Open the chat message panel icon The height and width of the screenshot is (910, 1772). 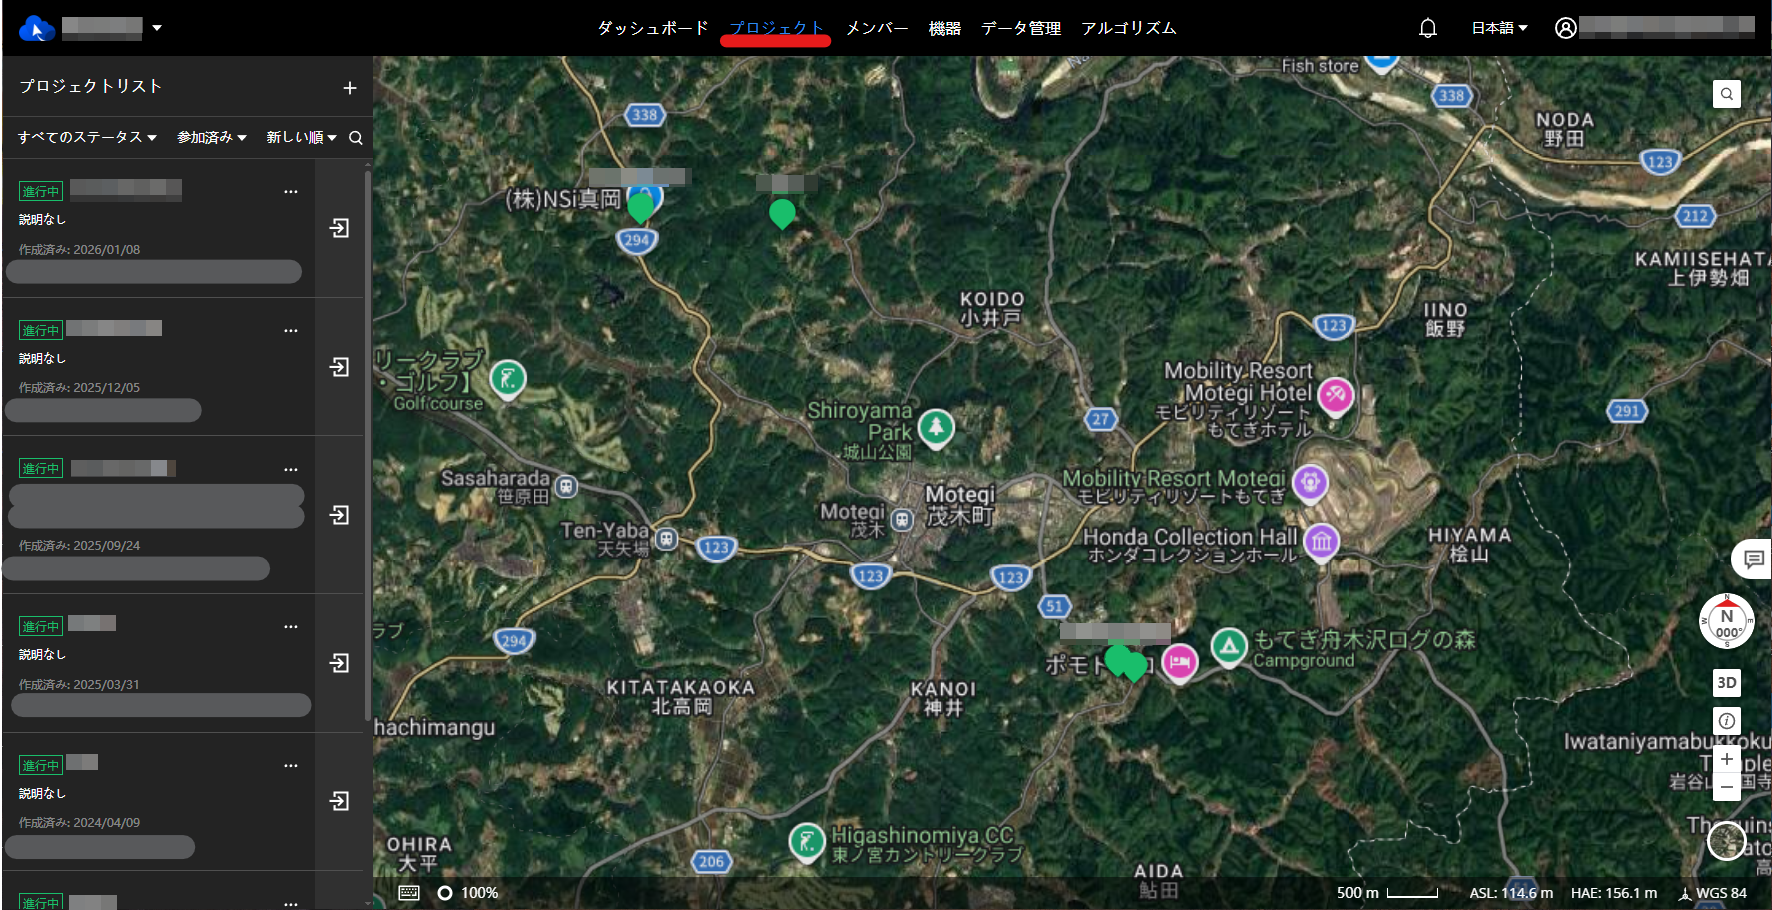coord(1752,559)
